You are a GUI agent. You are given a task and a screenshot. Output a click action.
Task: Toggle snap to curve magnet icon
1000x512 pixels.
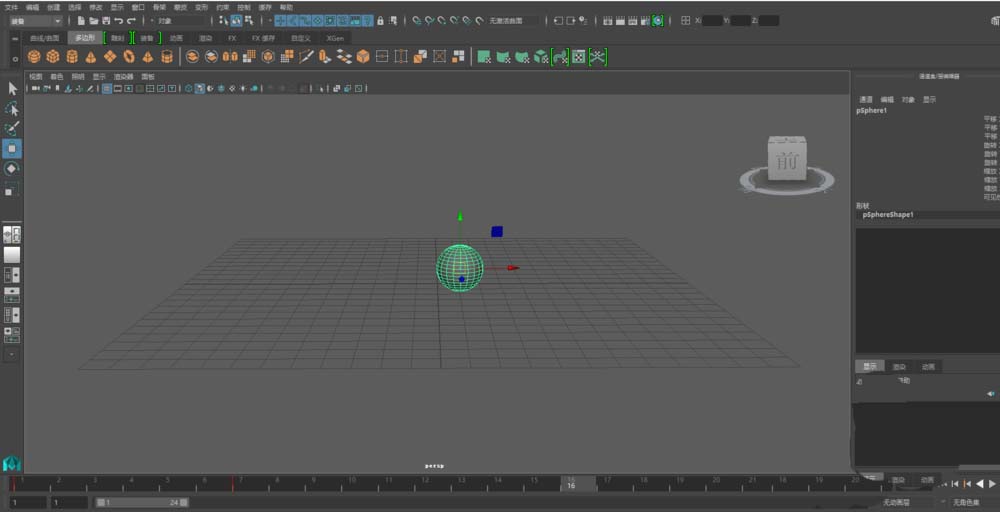[430, 21]
